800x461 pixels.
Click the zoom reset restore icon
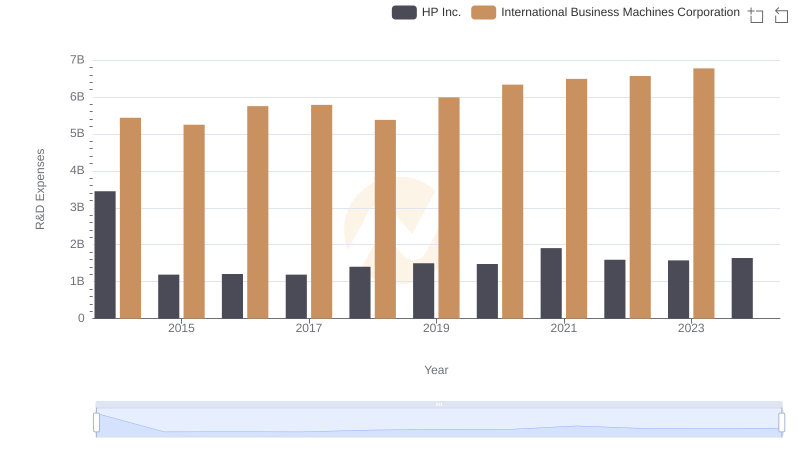(781, 15)
